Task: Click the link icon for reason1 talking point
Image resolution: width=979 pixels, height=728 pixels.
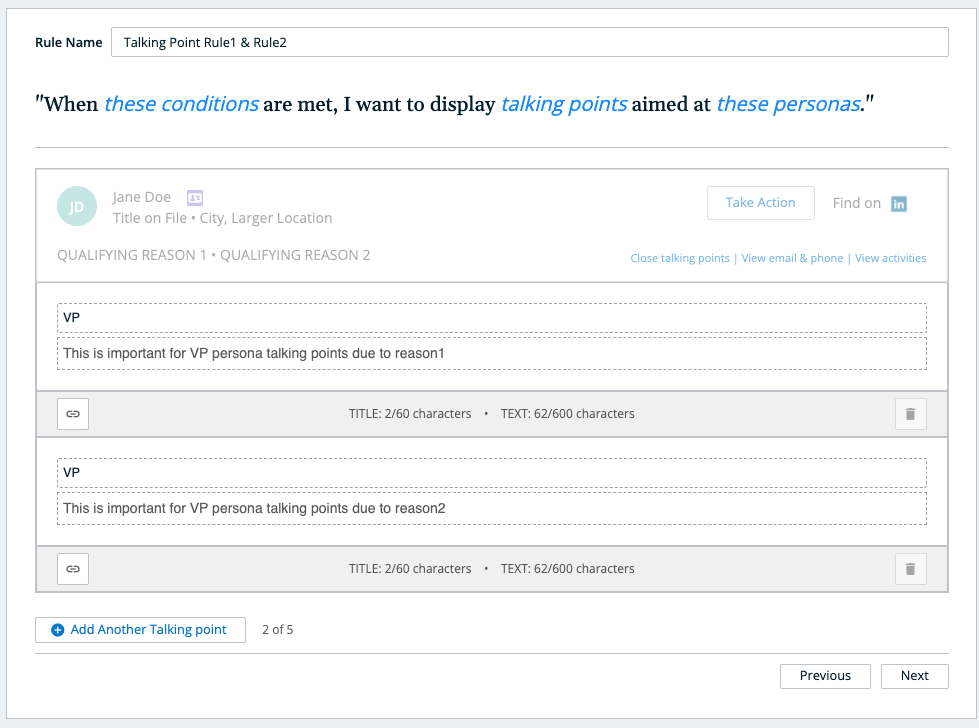Action: 73,414
